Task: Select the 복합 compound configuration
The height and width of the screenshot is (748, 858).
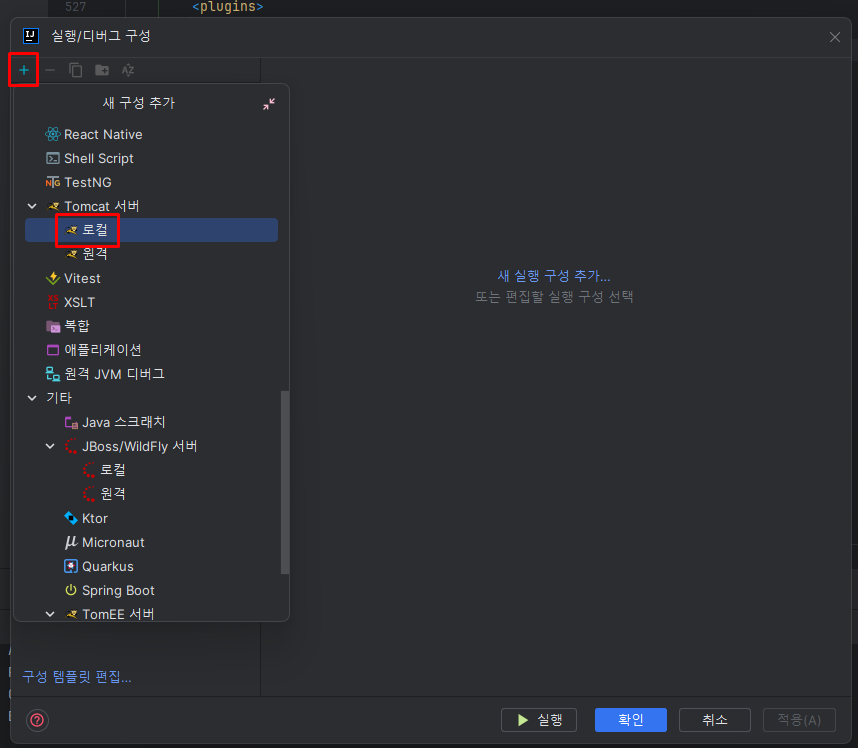Action: 77,326
